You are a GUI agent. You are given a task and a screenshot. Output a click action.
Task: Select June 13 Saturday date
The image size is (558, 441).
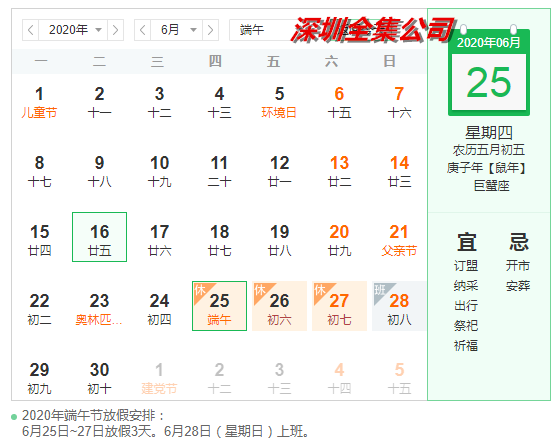point(339,171)
